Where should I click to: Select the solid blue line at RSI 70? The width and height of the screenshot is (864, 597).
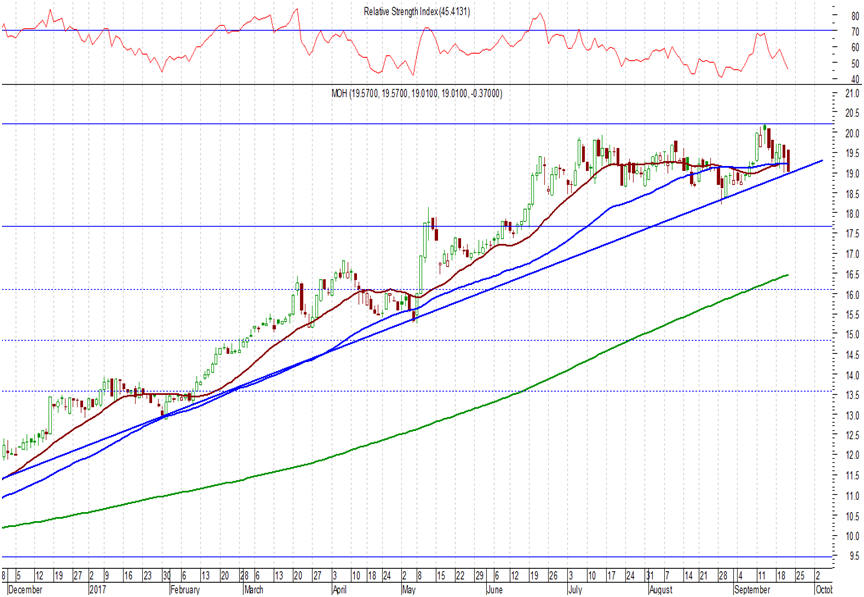419,30
